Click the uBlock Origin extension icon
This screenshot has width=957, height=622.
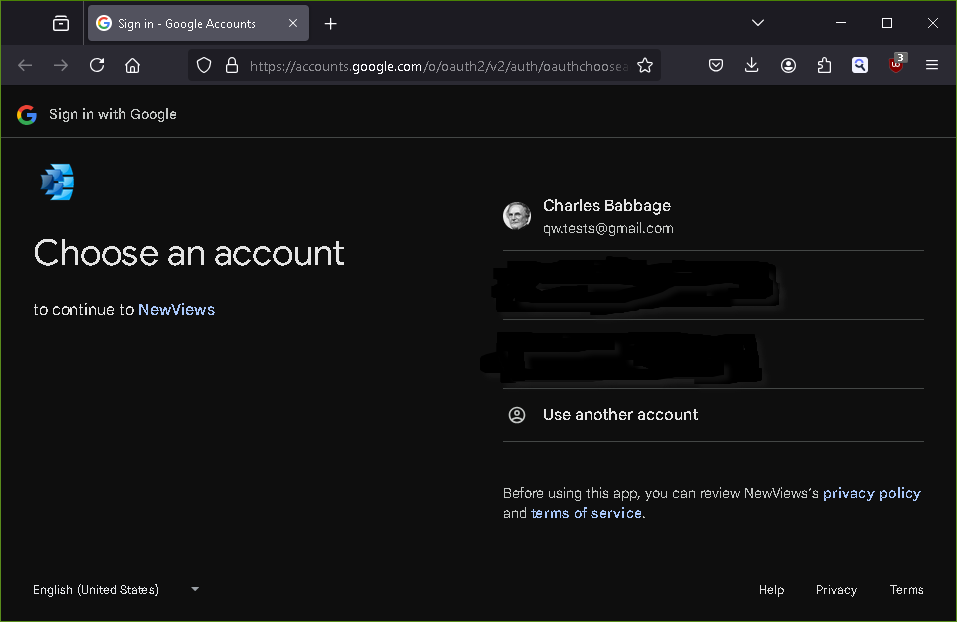896,65
